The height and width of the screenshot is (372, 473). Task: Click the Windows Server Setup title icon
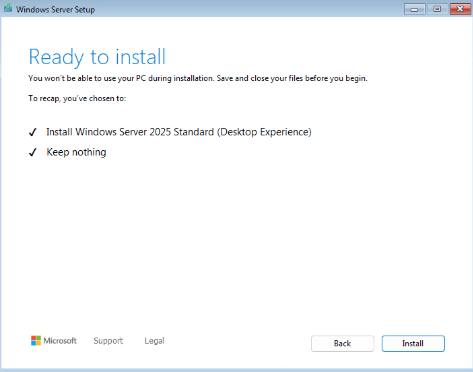tap(8, 9)
